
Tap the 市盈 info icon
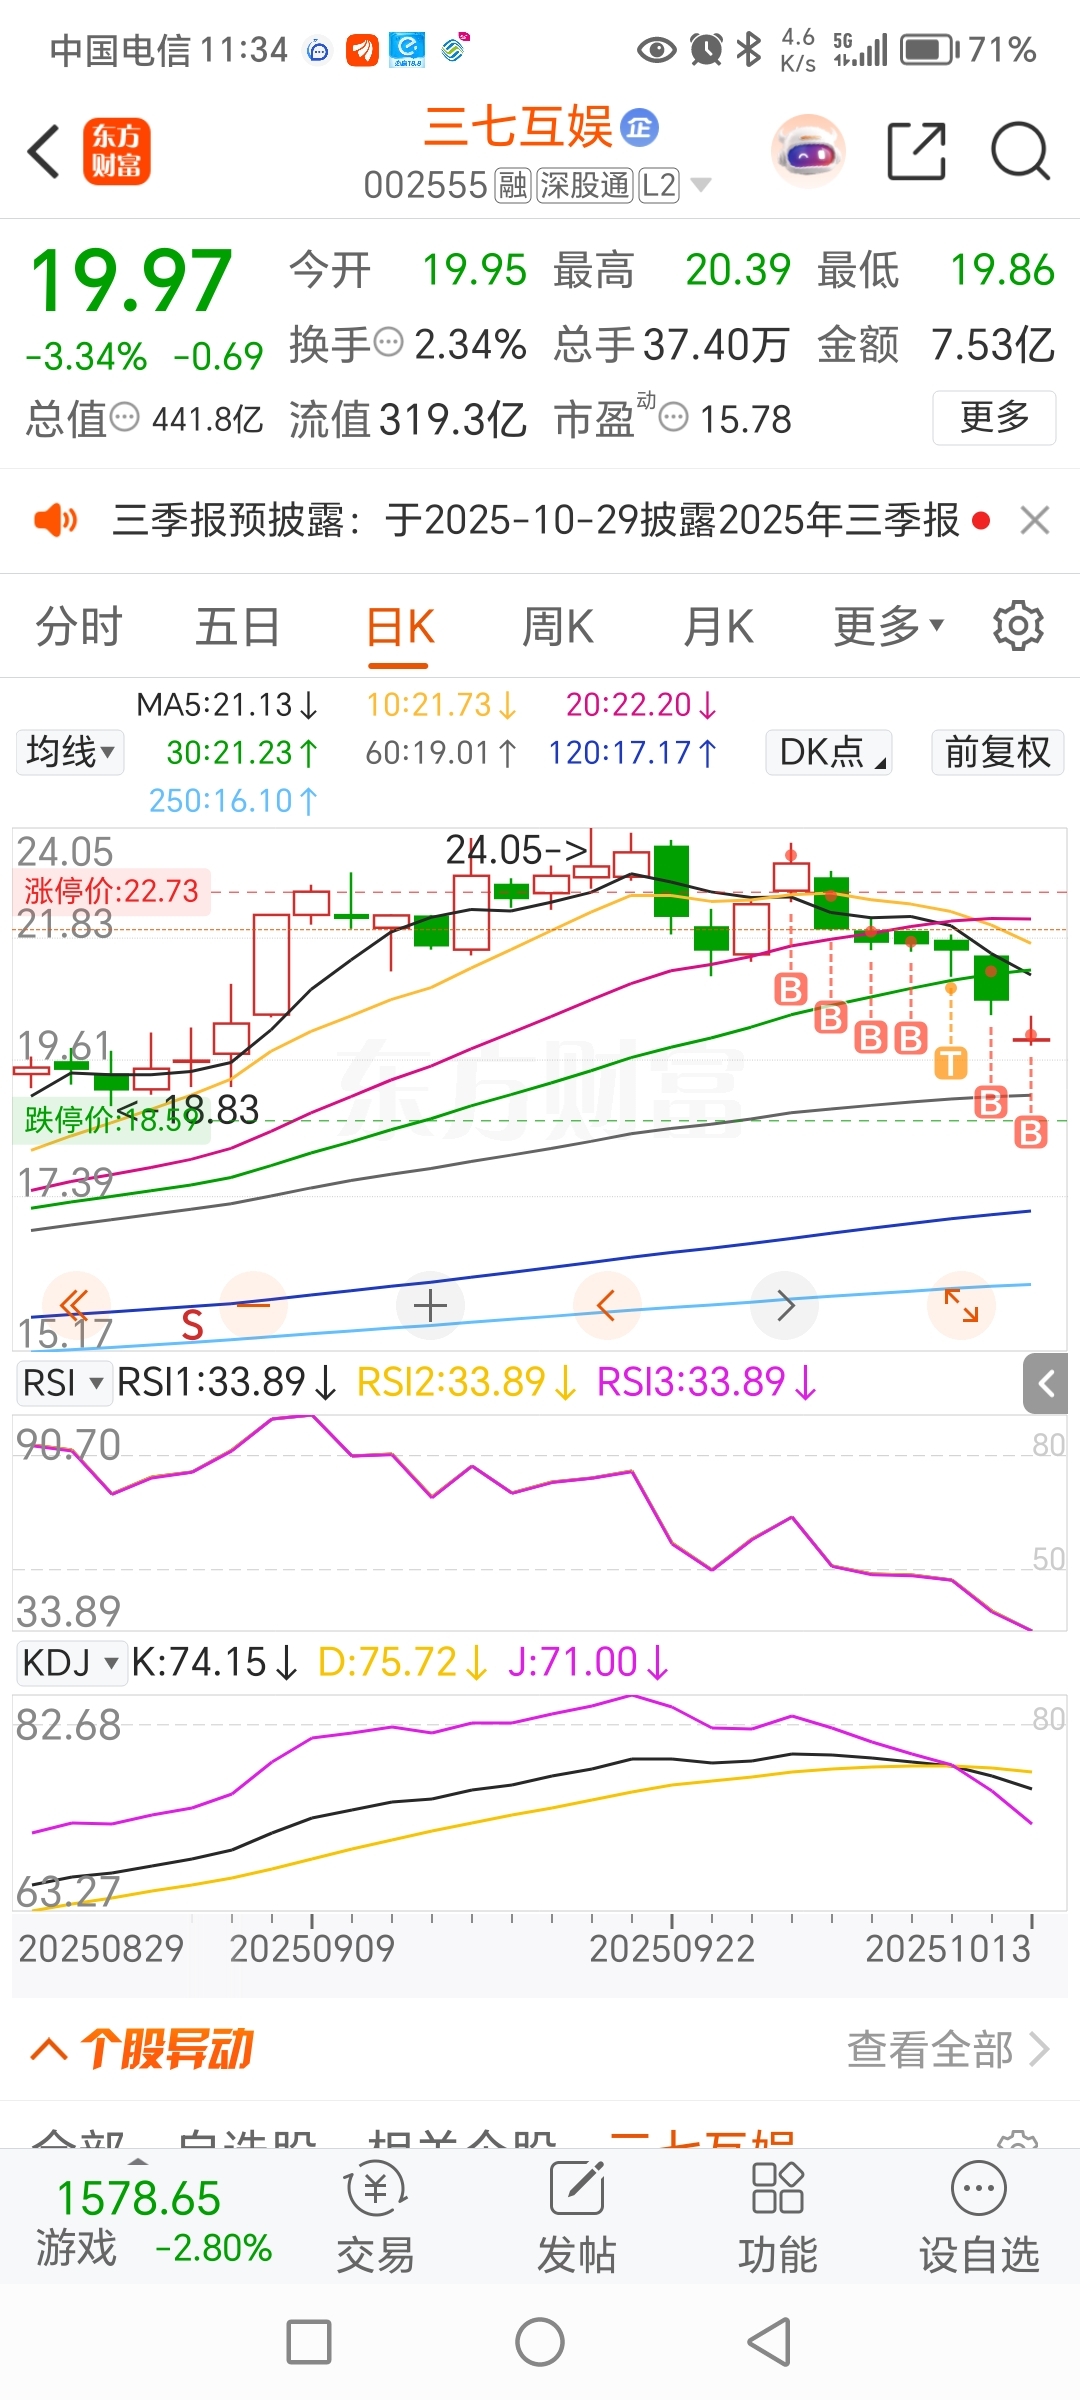[674, 417]
